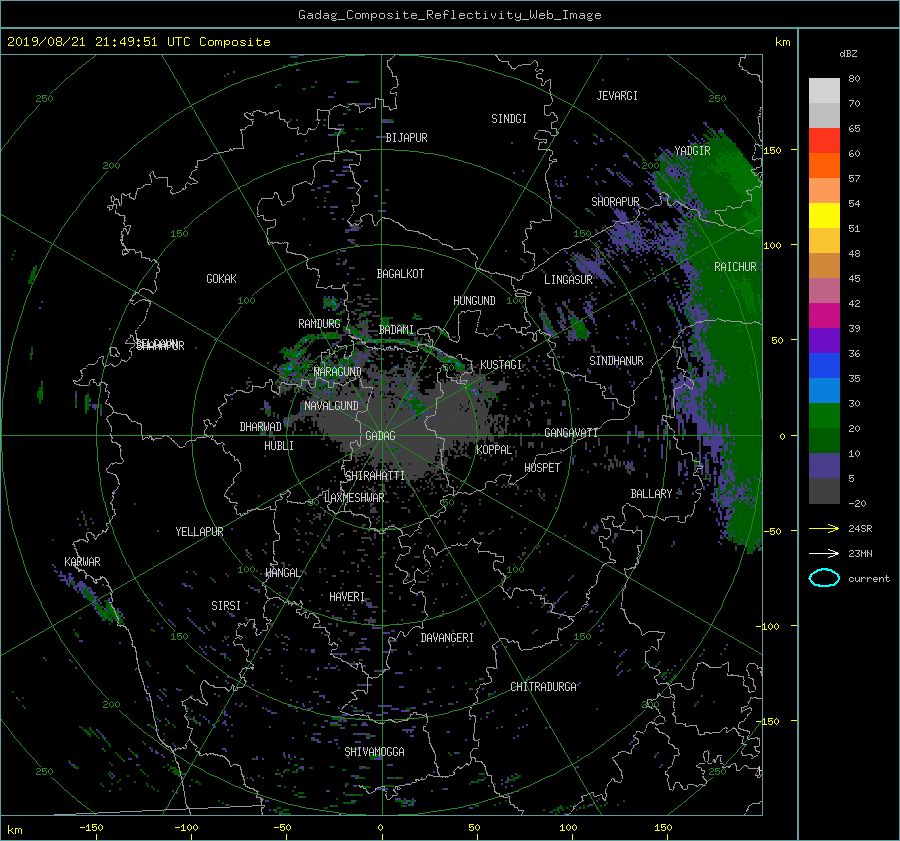Screen dimensions: 900x841
Task: Click the title 'Gadag_Composite_Reflectivity_Web_Image'
Action: [x=449, y=15]
